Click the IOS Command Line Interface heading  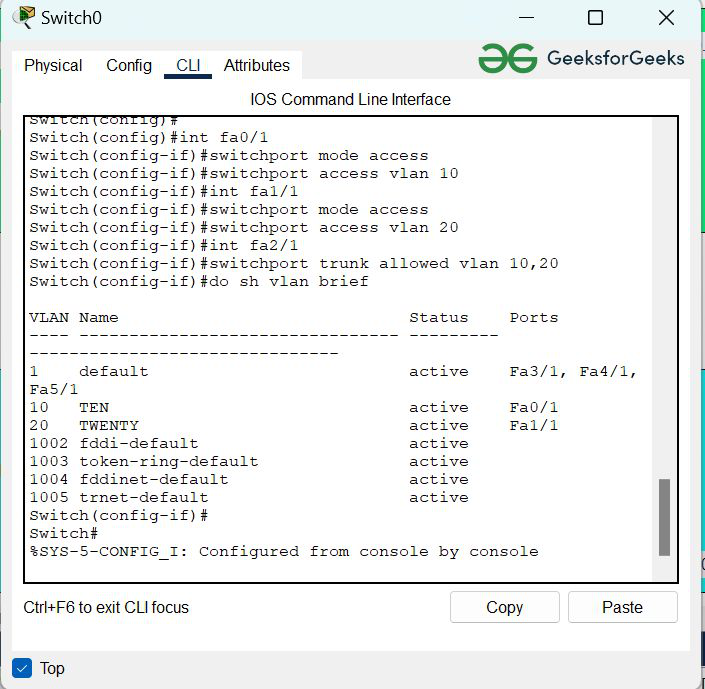pos(350,99)
